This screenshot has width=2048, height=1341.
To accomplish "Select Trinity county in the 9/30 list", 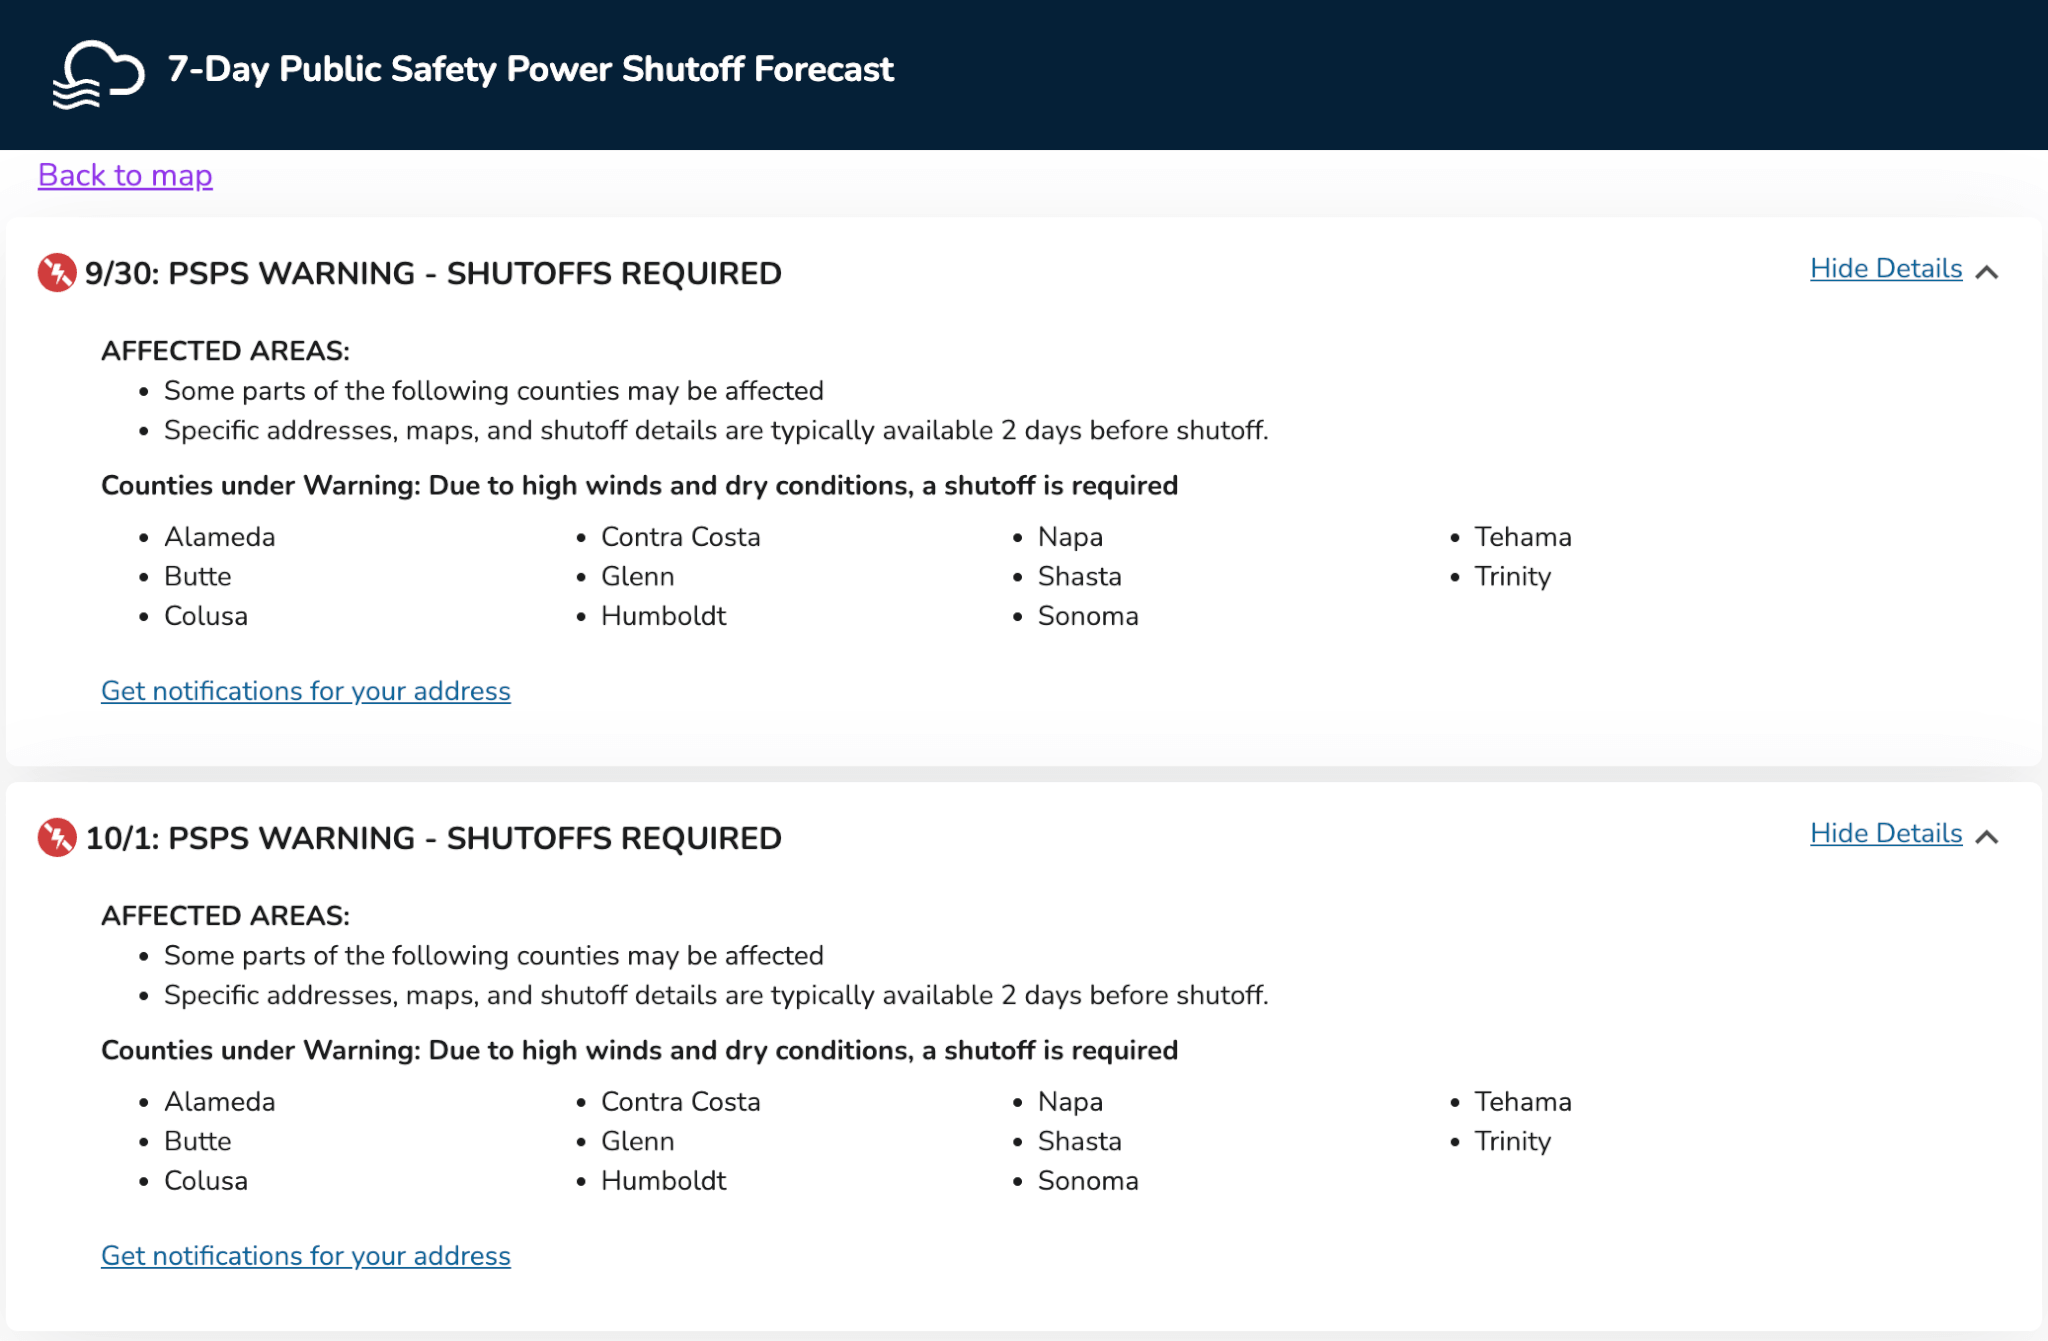I will pos(1513,577).
